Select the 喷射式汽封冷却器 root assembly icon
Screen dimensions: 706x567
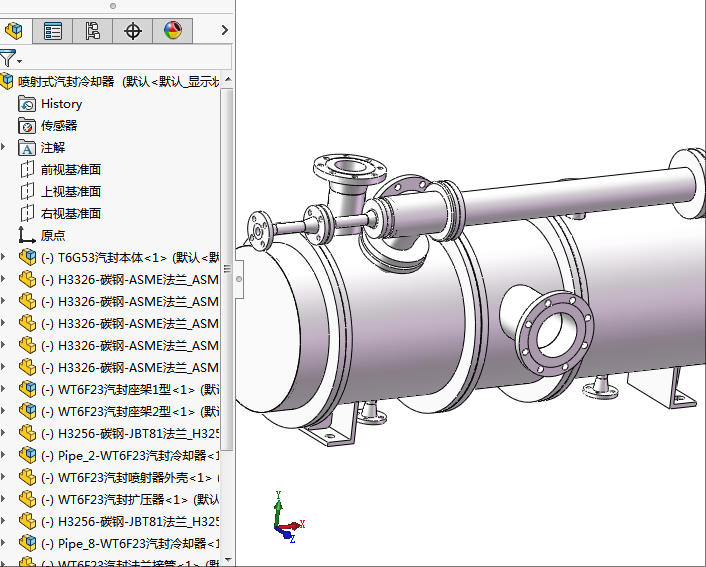pyautogui.click(x=7, y=82)
